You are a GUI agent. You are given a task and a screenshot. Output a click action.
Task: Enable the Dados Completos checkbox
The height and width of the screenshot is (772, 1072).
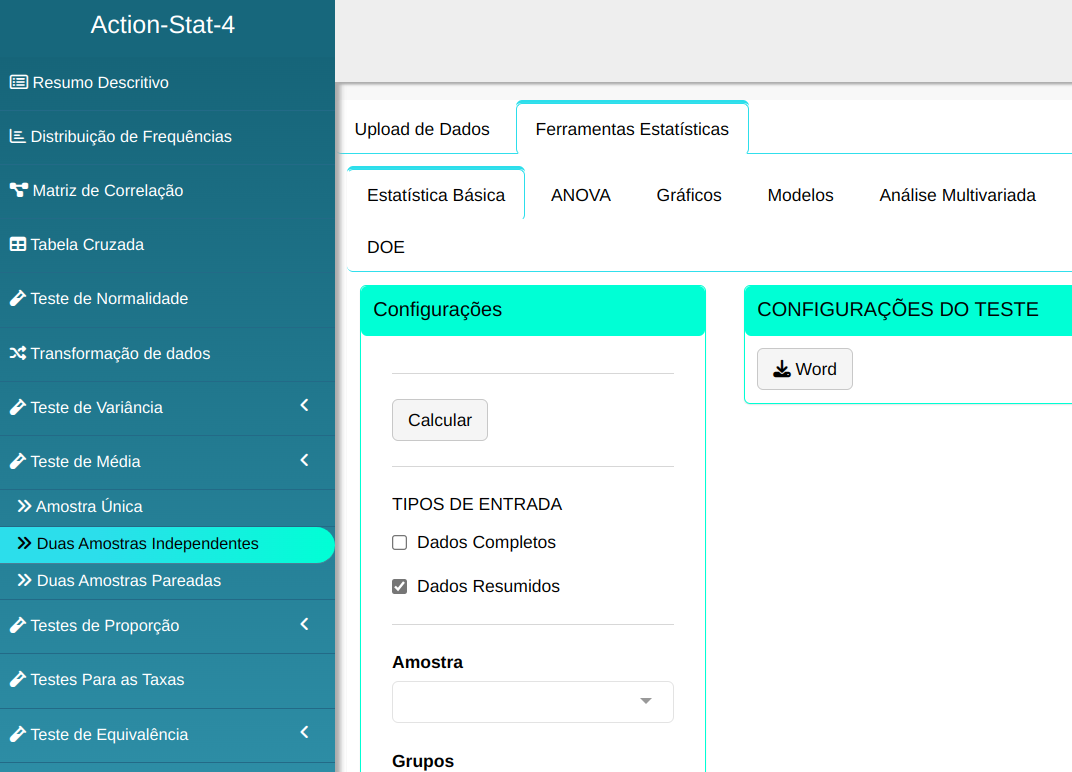click(x=400, y=543)
